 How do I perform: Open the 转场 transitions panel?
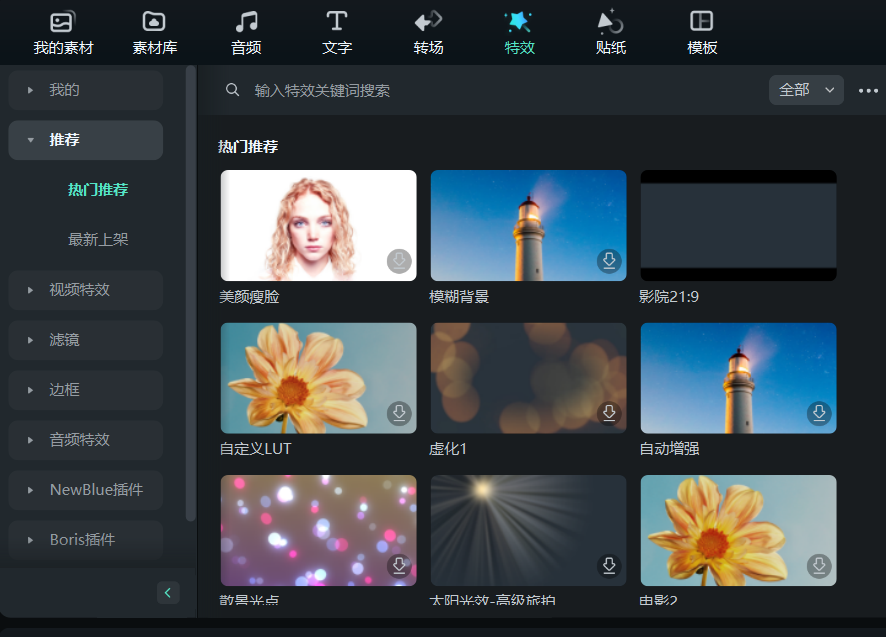pyautogui.click(x=428, y=30)
